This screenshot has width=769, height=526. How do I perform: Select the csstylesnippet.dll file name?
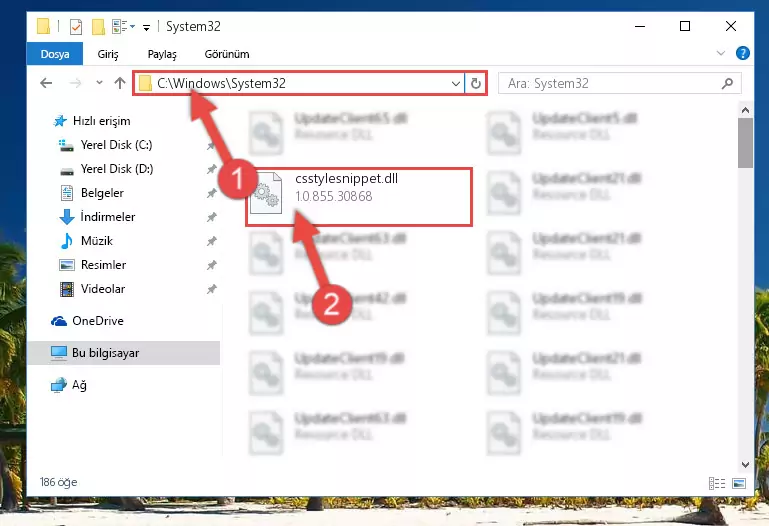click(x=346, y=178)
